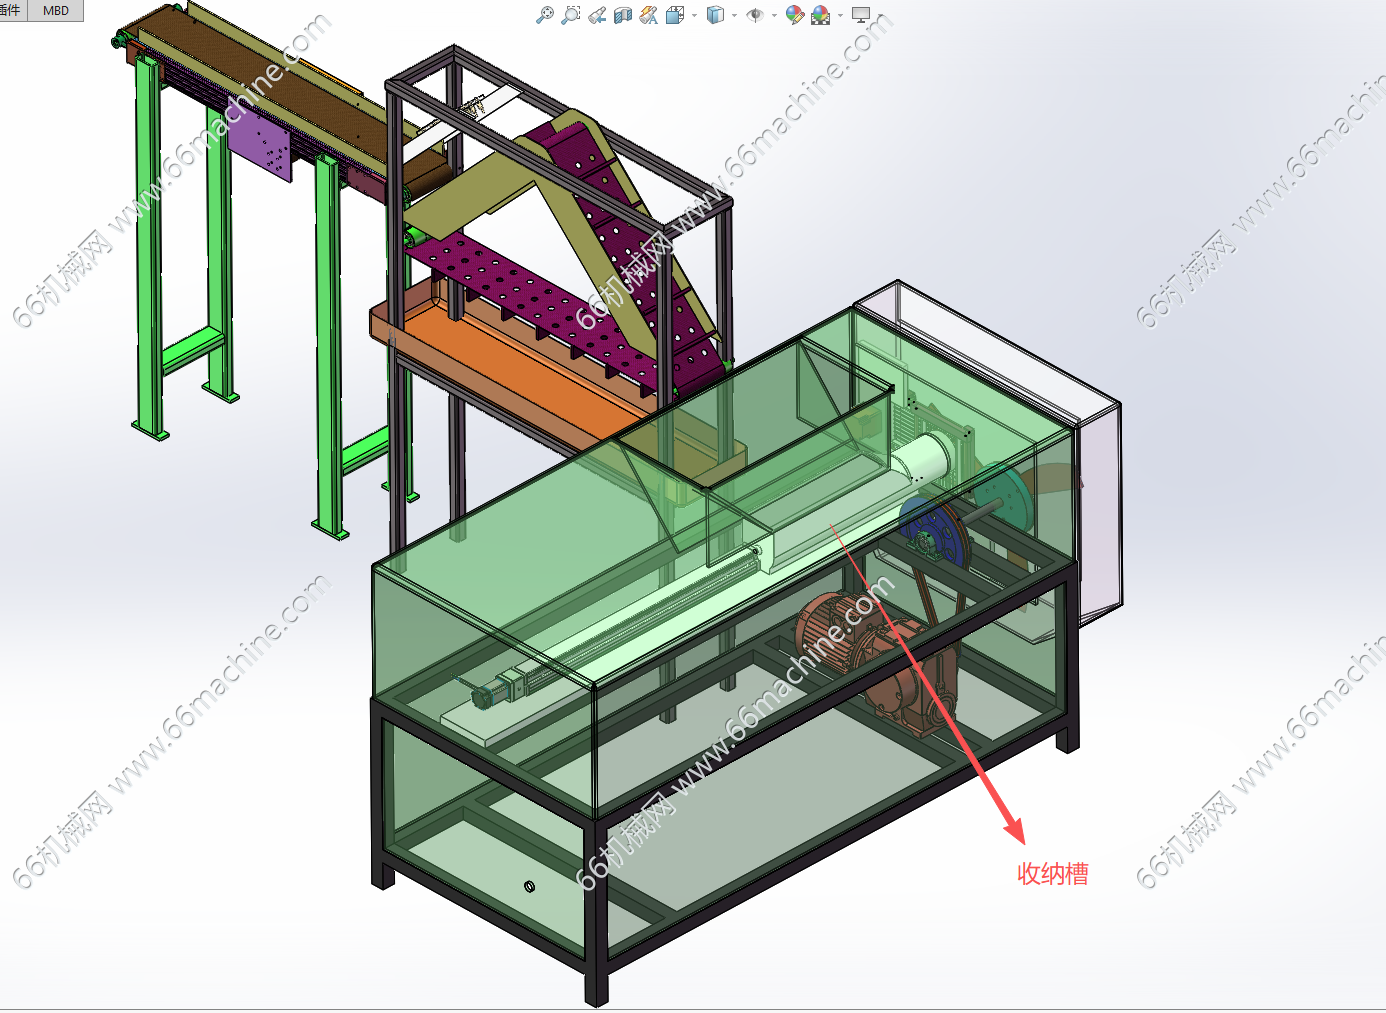1386x1013 pixels.
Task: Expand the View Orientation dropdown arrow
Action: click(694, 16)
